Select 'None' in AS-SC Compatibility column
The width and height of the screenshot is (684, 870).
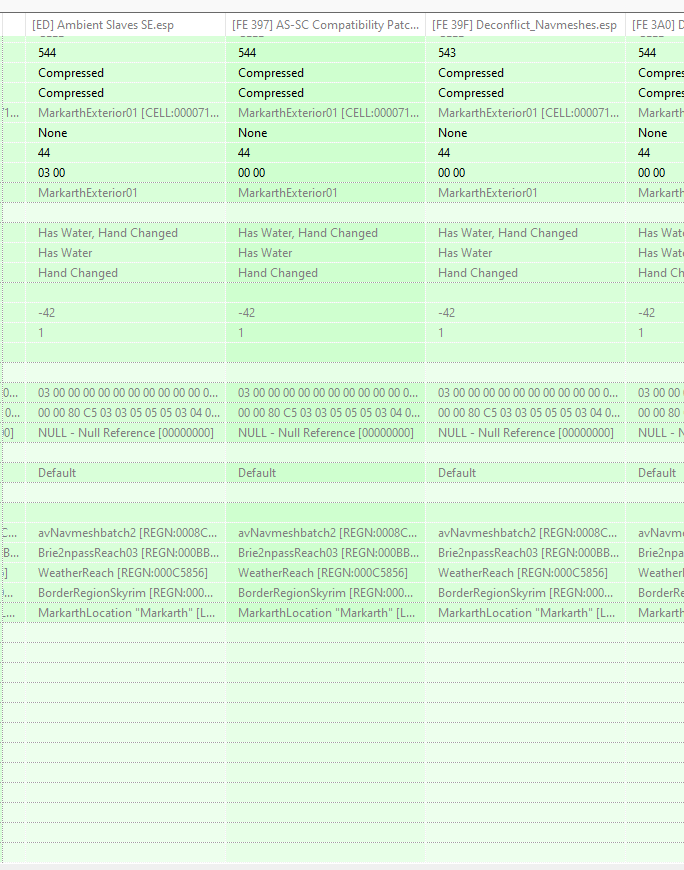click(x=252, y=133)
